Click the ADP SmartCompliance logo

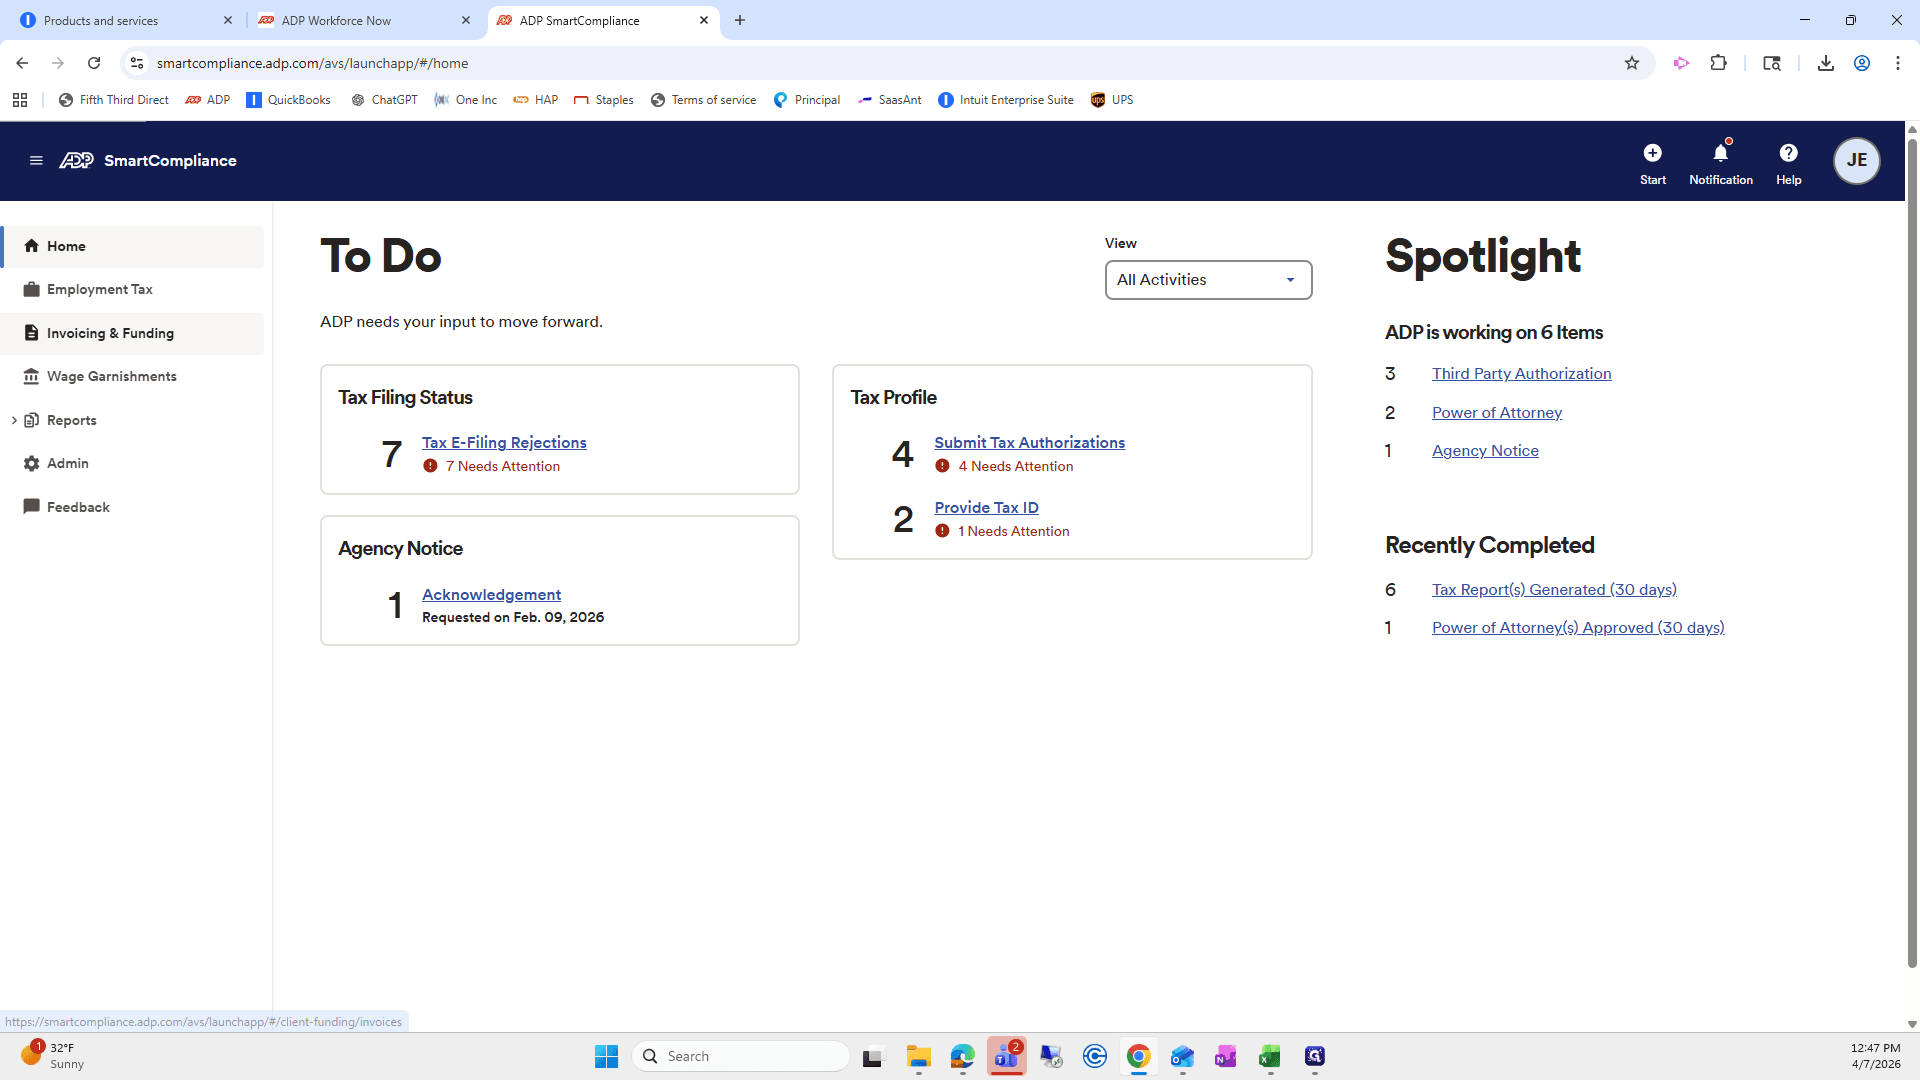click(148, 160)
